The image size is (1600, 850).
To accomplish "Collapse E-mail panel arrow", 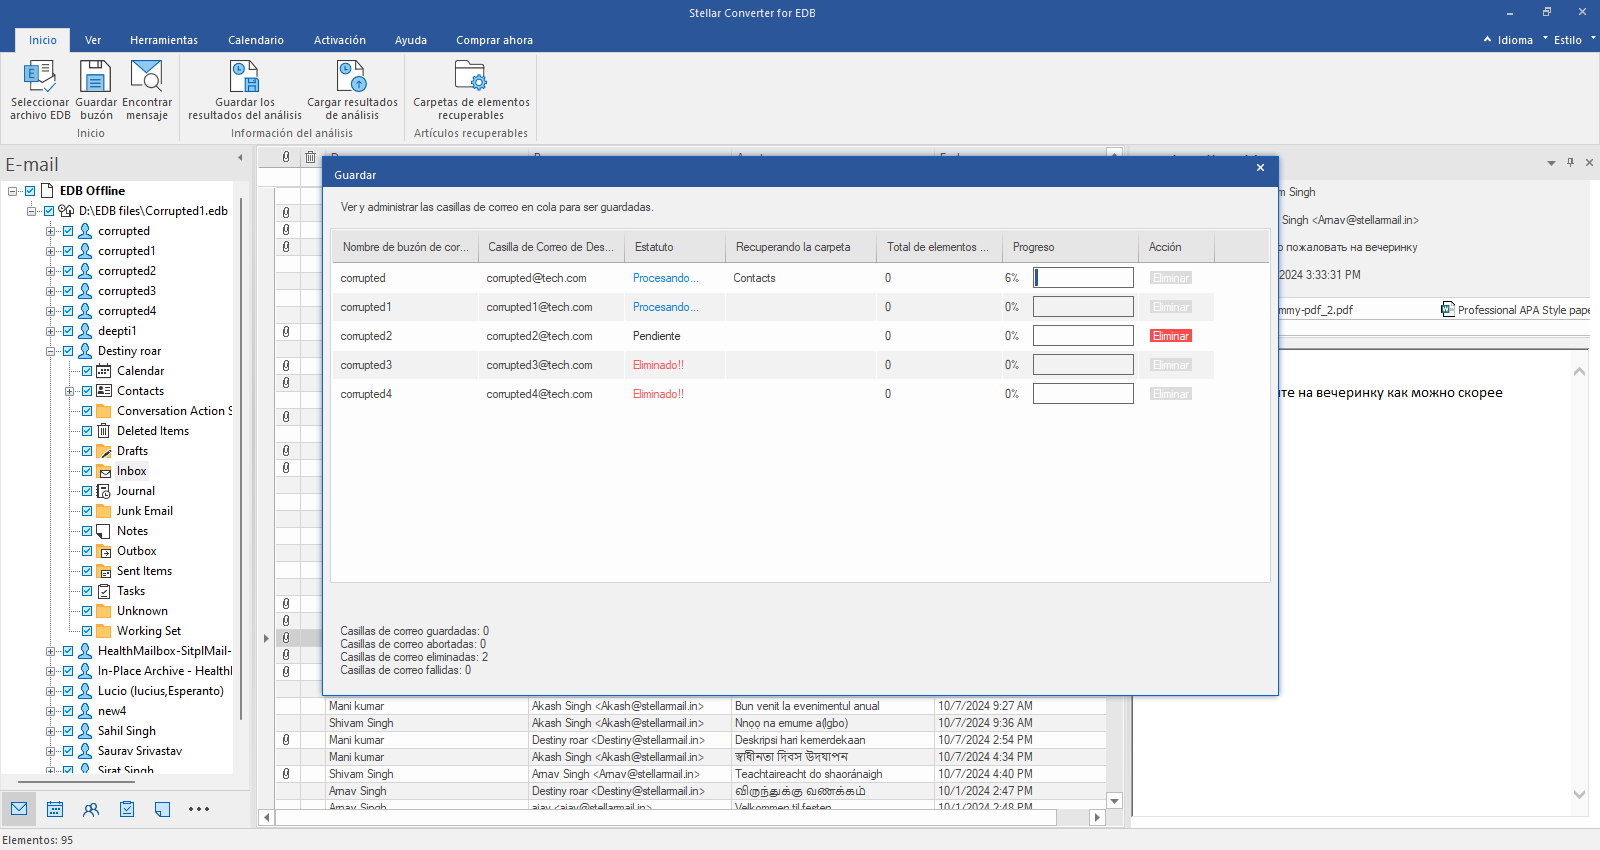I will pos(240,158).
